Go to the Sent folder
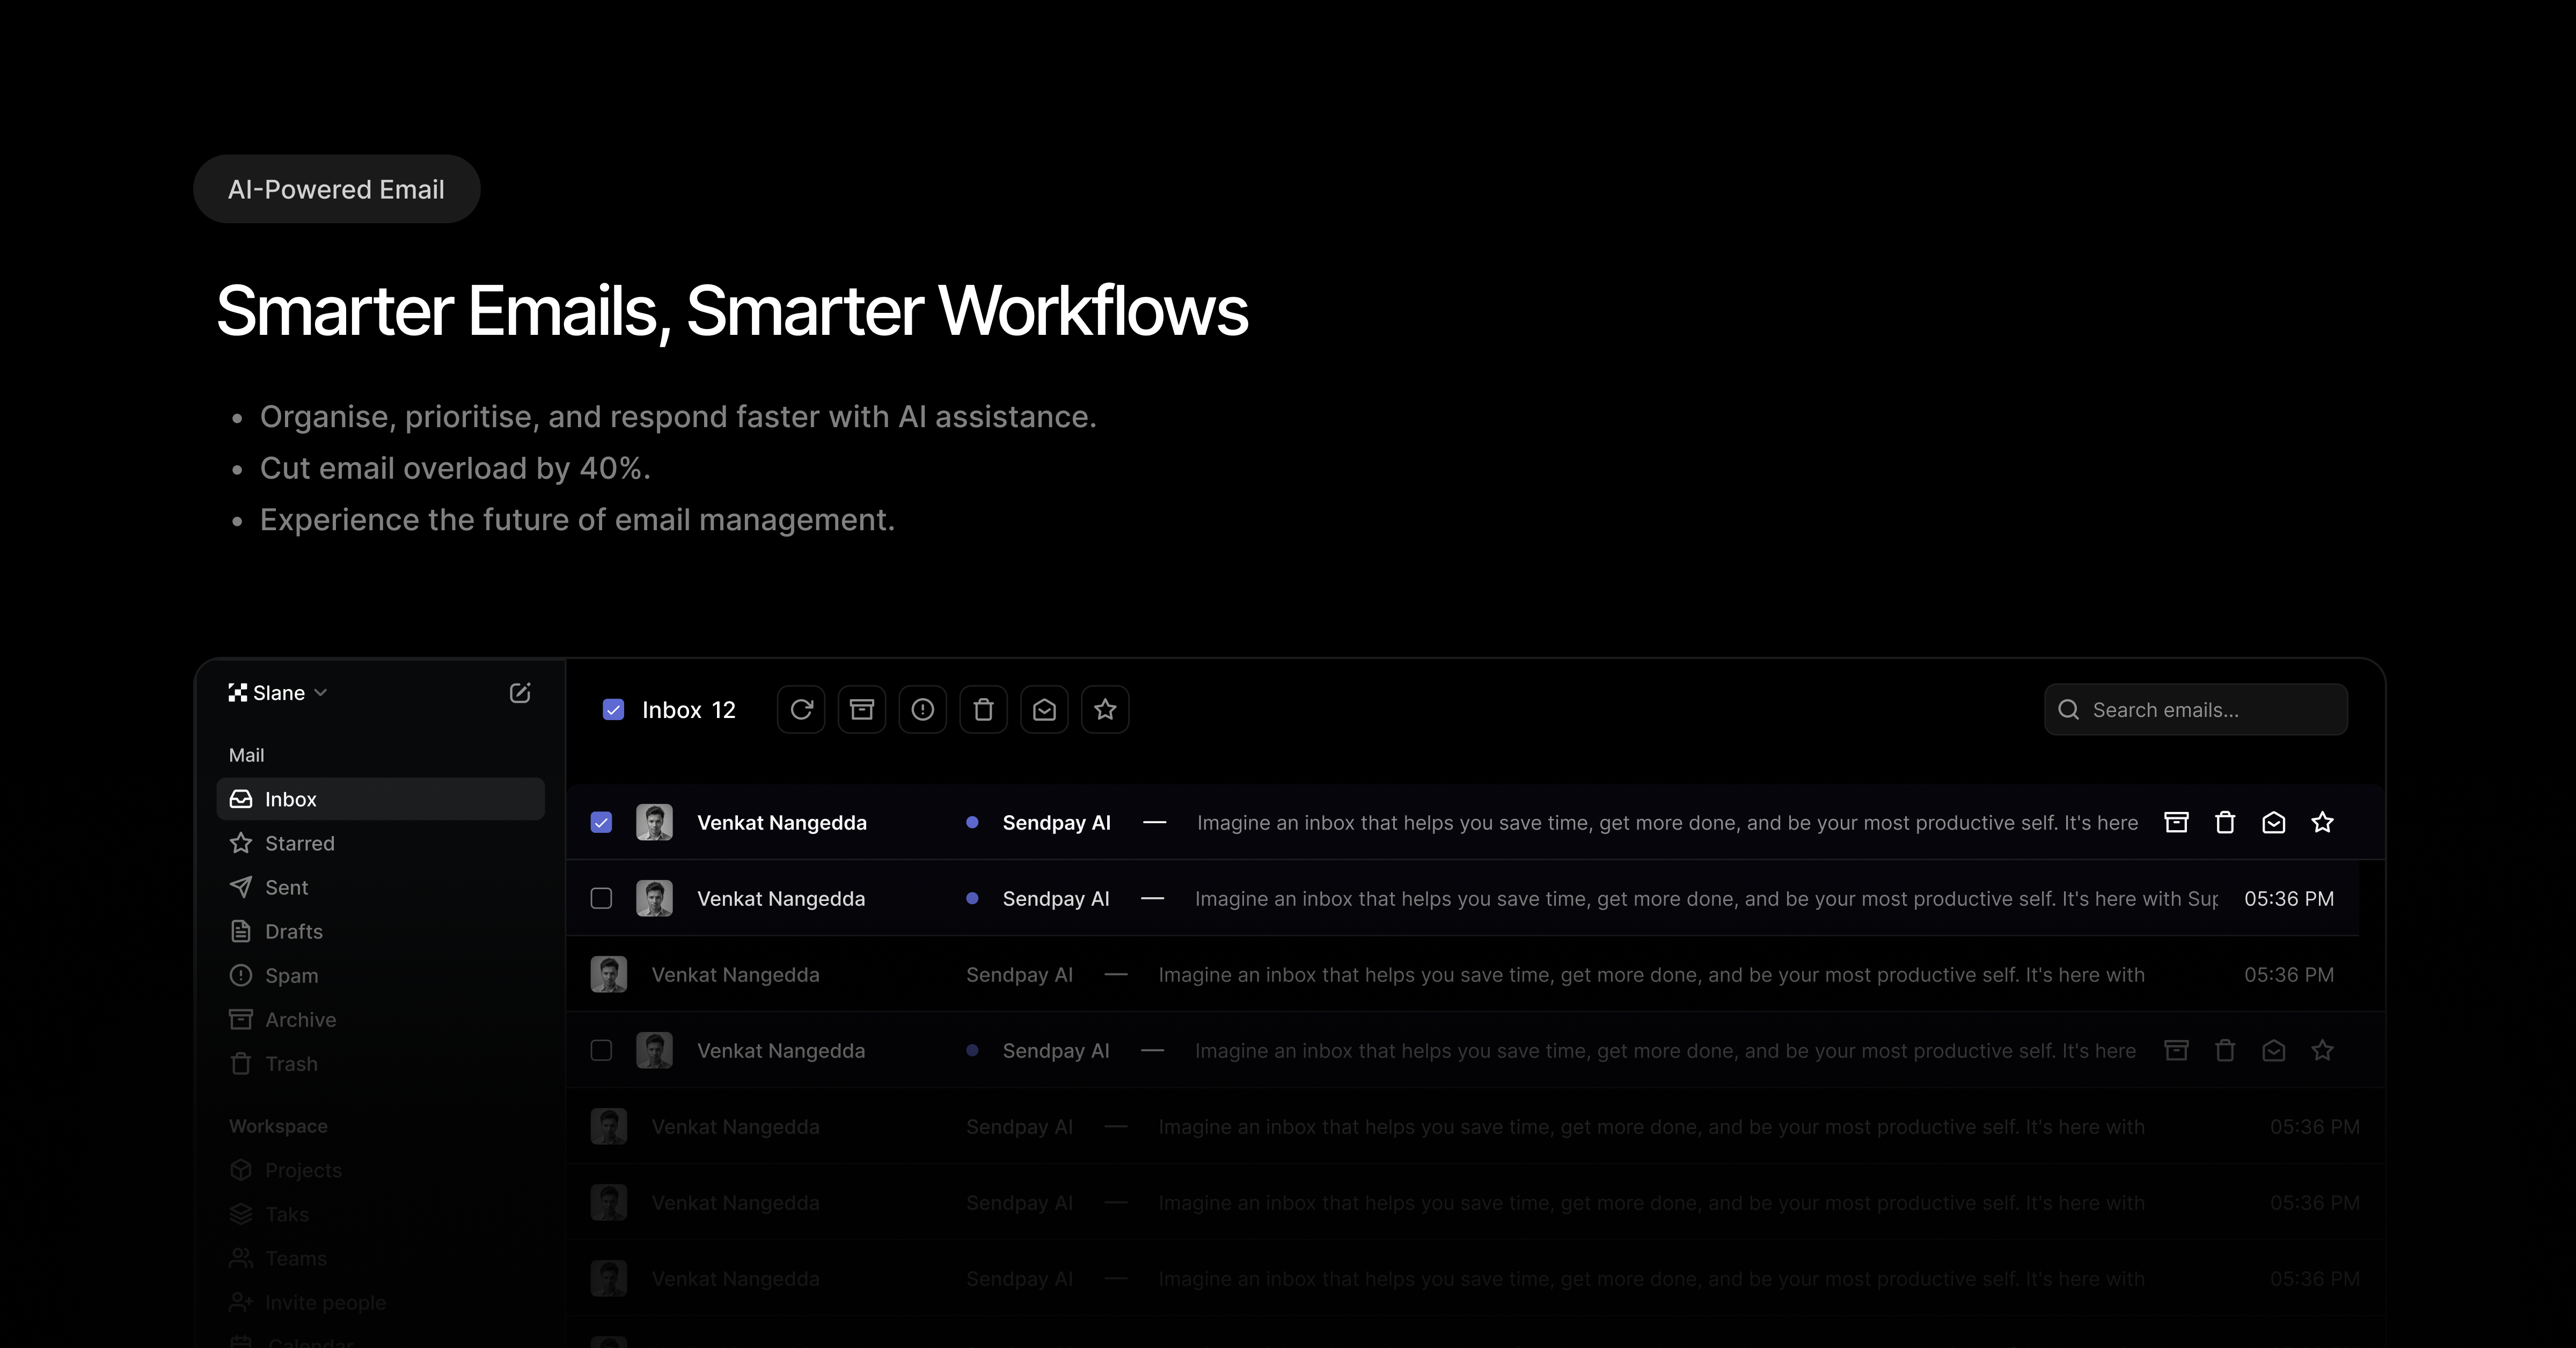Screen dimensions: 2576x1348 point(286,887)
